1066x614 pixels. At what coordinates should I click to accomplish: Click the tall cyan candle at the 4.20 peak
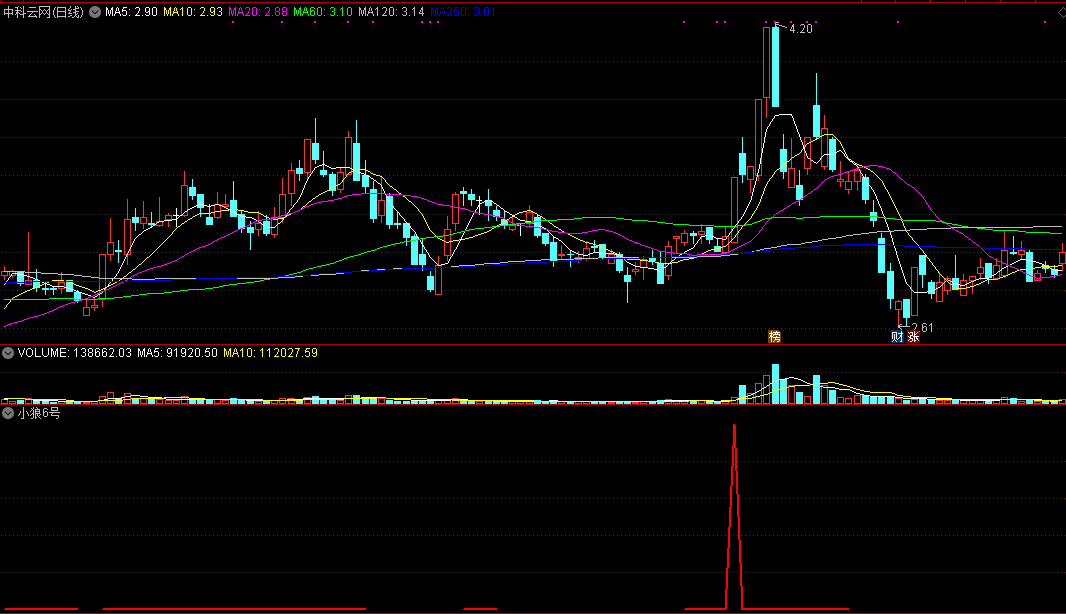(x=776, y=67)
